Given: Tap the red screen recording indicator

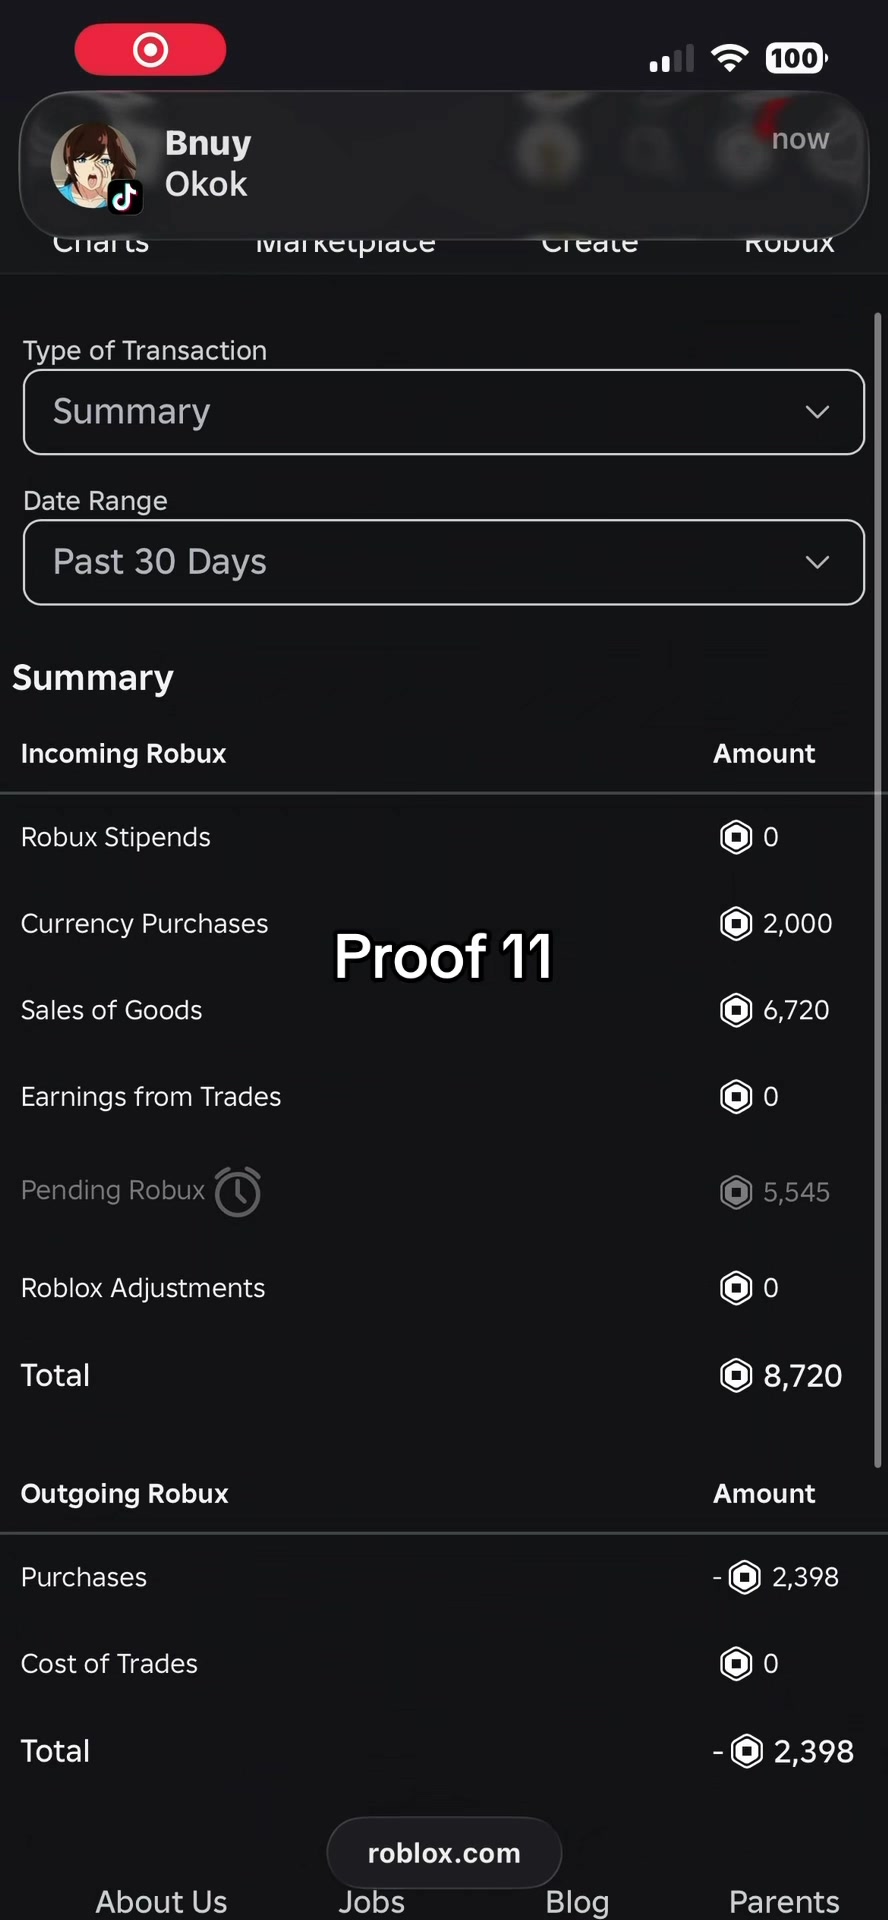Looking at the screenshot, I should 150,50.
